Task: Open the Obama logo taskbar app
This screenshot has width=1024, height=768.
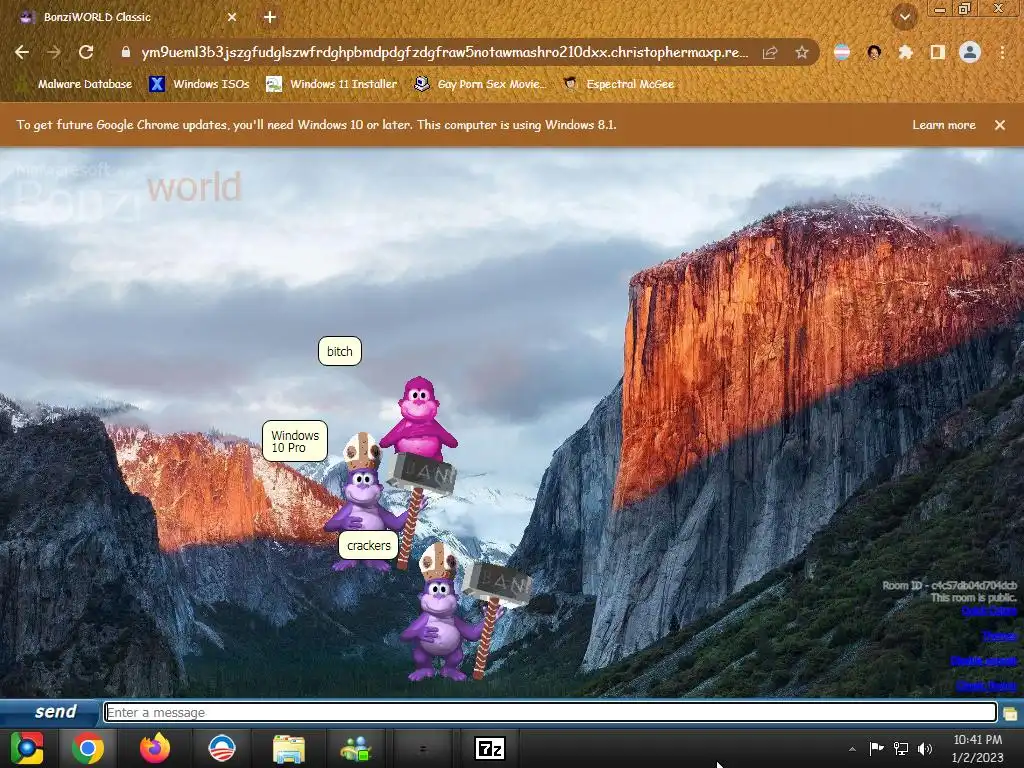Action: (x=221, y=748)
